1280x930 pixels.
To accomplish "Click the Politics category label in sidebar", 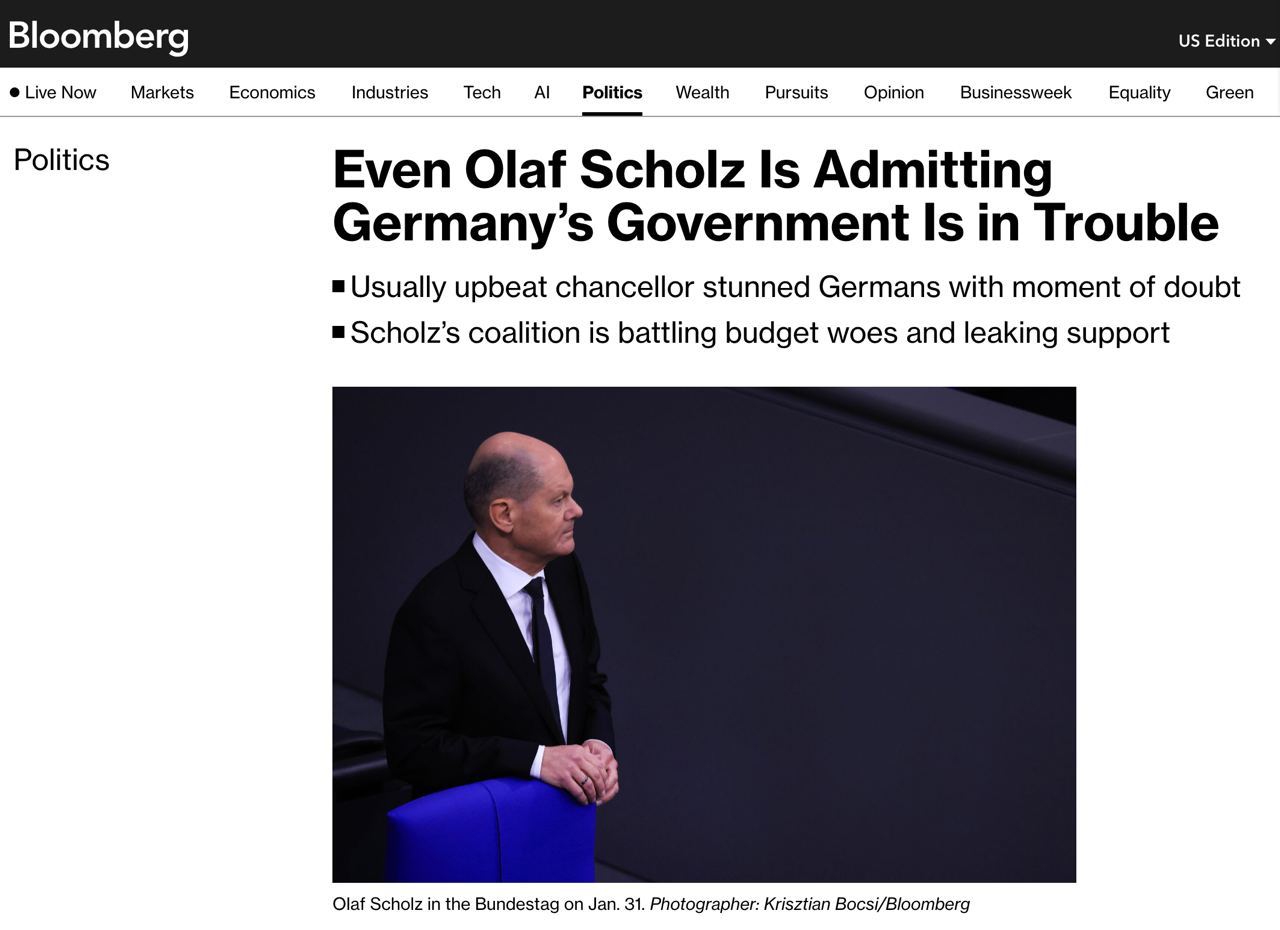I will click(61, 160).
